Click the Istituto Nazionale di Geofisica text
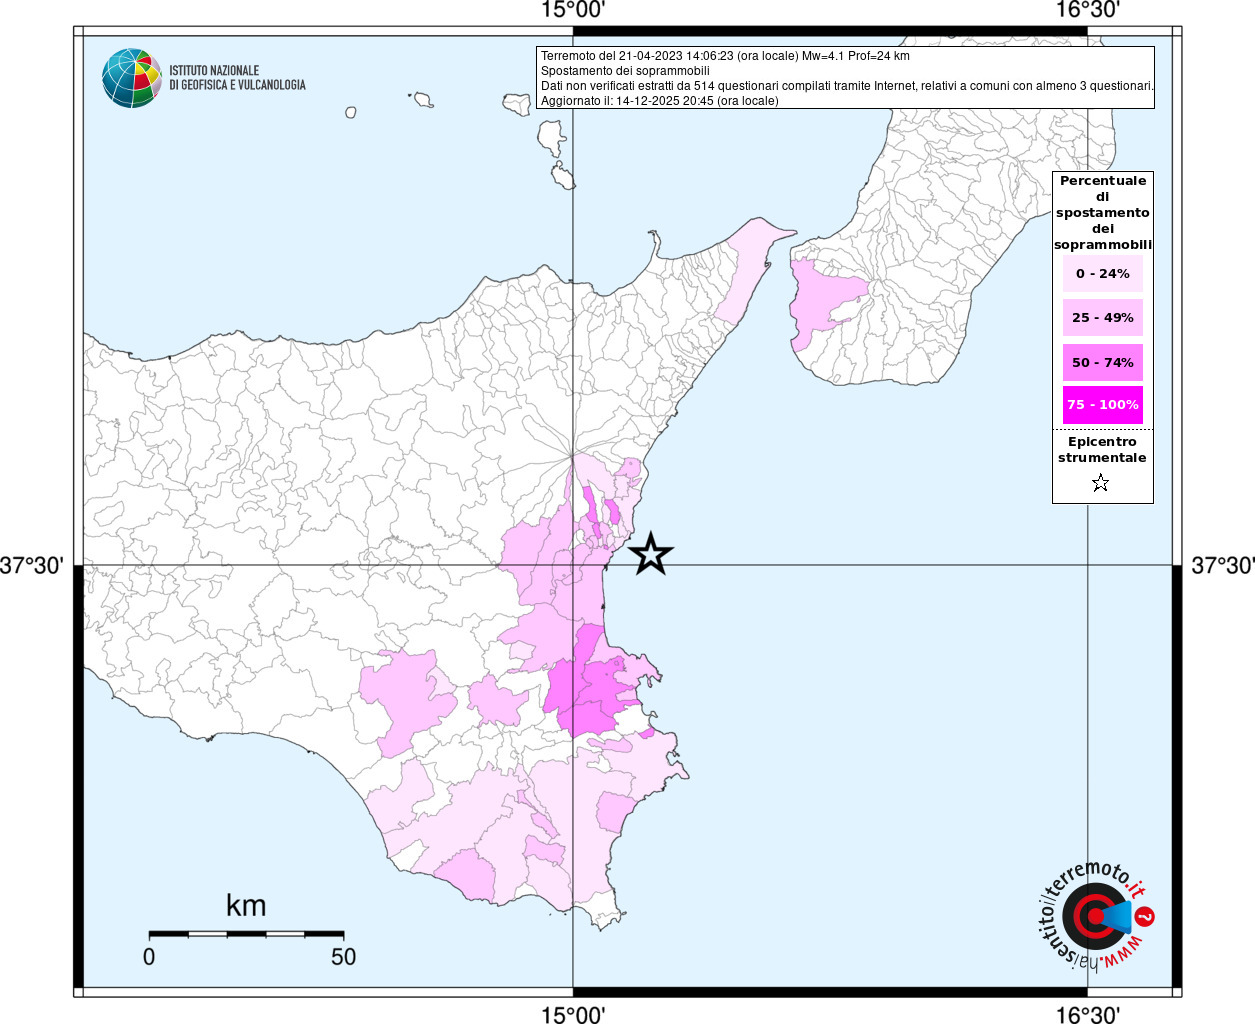Viewport: 1255px width, 1024px height. pyautogui.click(x=237, y=78)
